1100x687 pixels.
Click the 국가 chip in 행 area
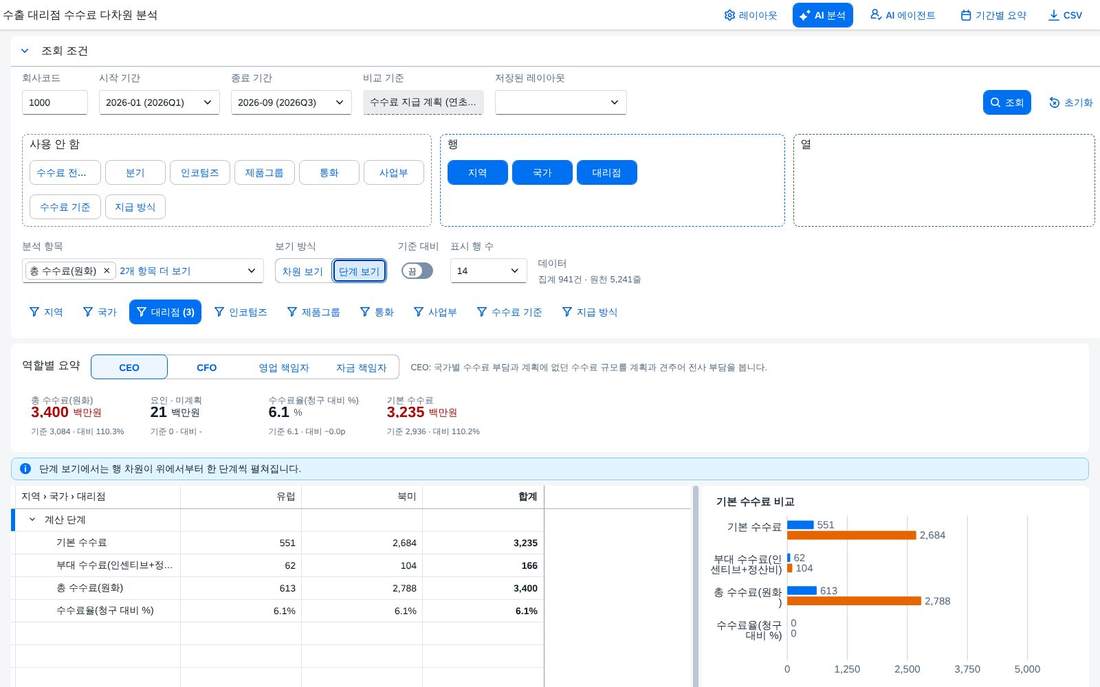pyautogui.click(x=542, y=173)
